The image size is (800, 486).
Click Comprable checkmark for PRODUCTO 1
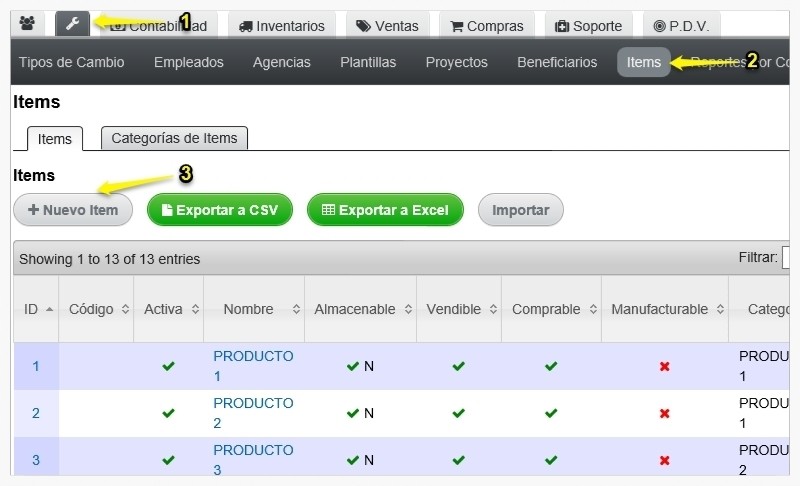click(551, 366)
